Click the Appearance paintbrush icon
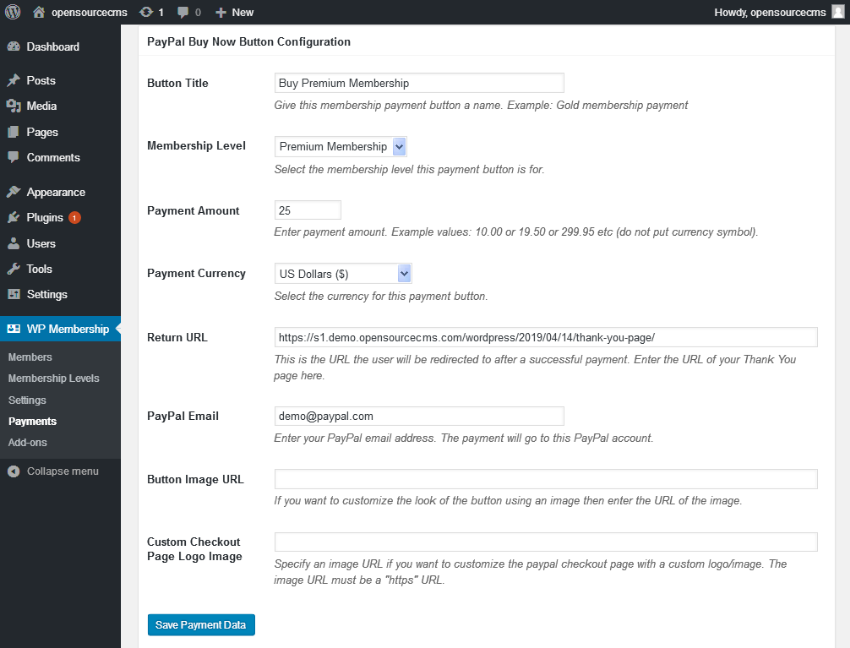 (x=14, y=192)
